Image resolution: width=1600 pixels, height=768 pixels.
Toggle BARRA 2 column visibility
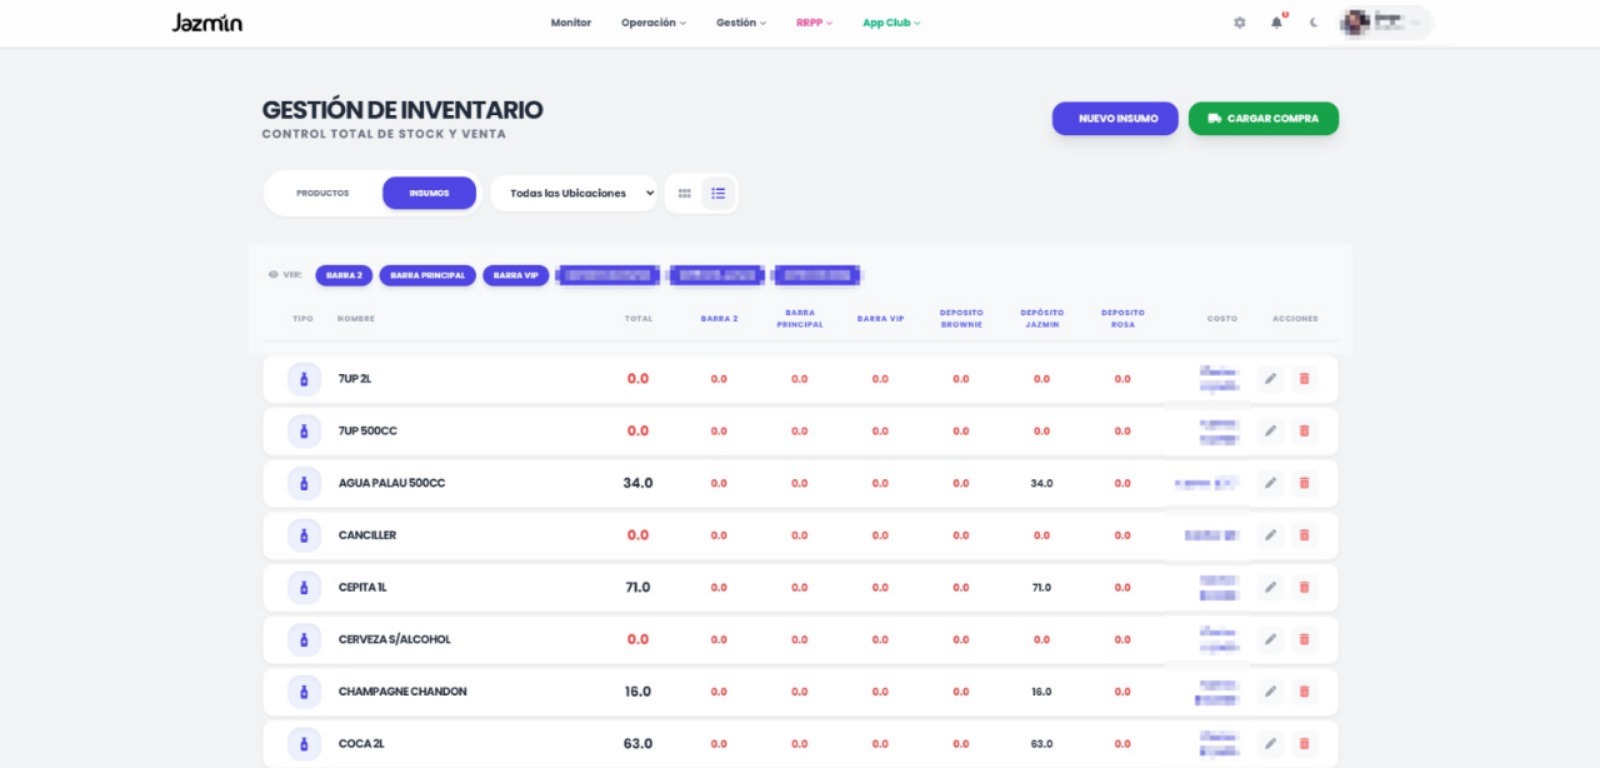click(344, 275)
